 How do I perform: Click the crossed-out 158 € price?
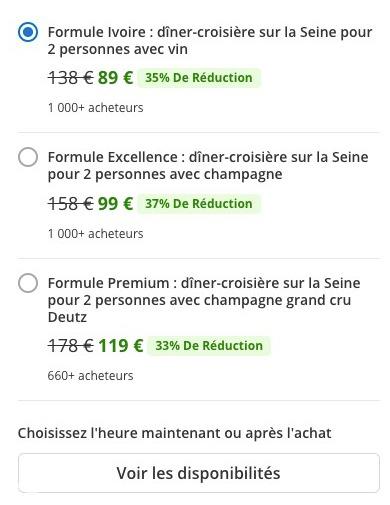tap(71, 204)
